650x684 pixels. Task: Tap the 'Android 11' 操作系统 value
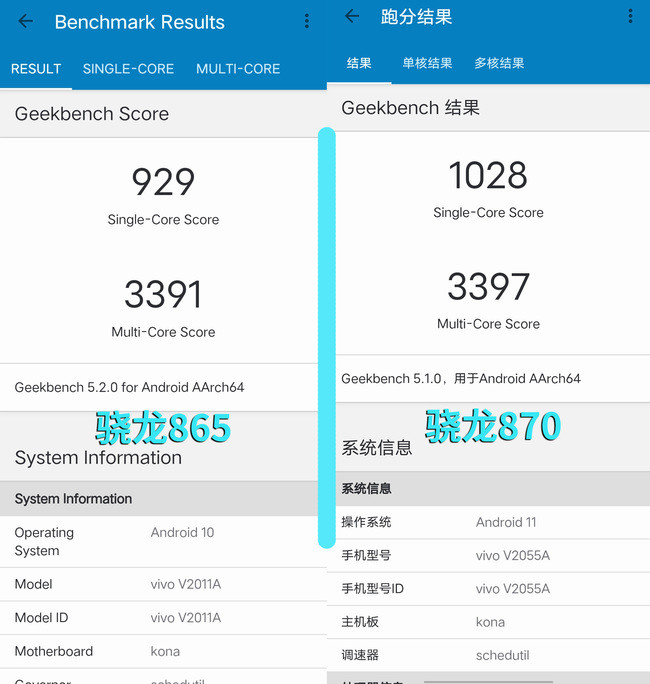pyautogui.click(x=506, y=522)
